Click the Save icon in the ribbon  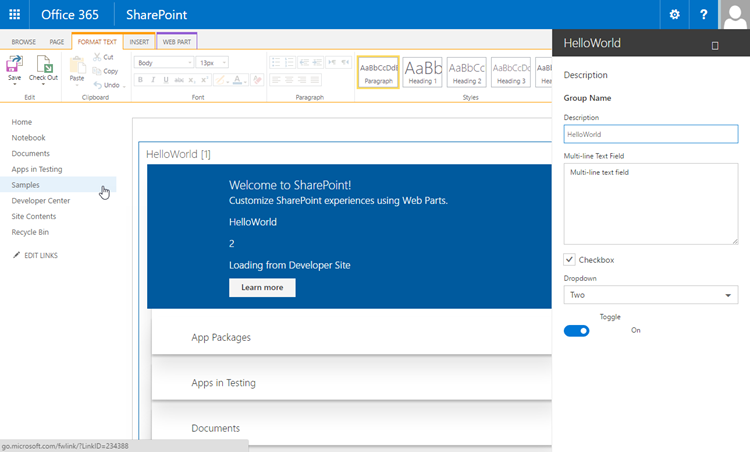coord(14,64)
